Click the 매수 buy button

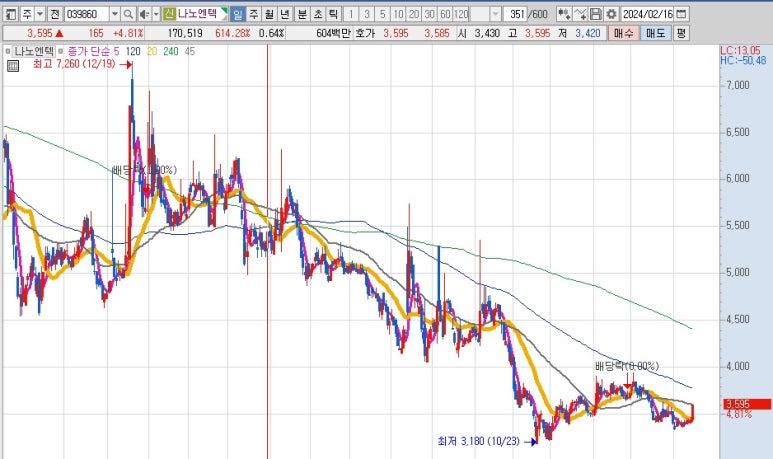(x=624, y=34)
